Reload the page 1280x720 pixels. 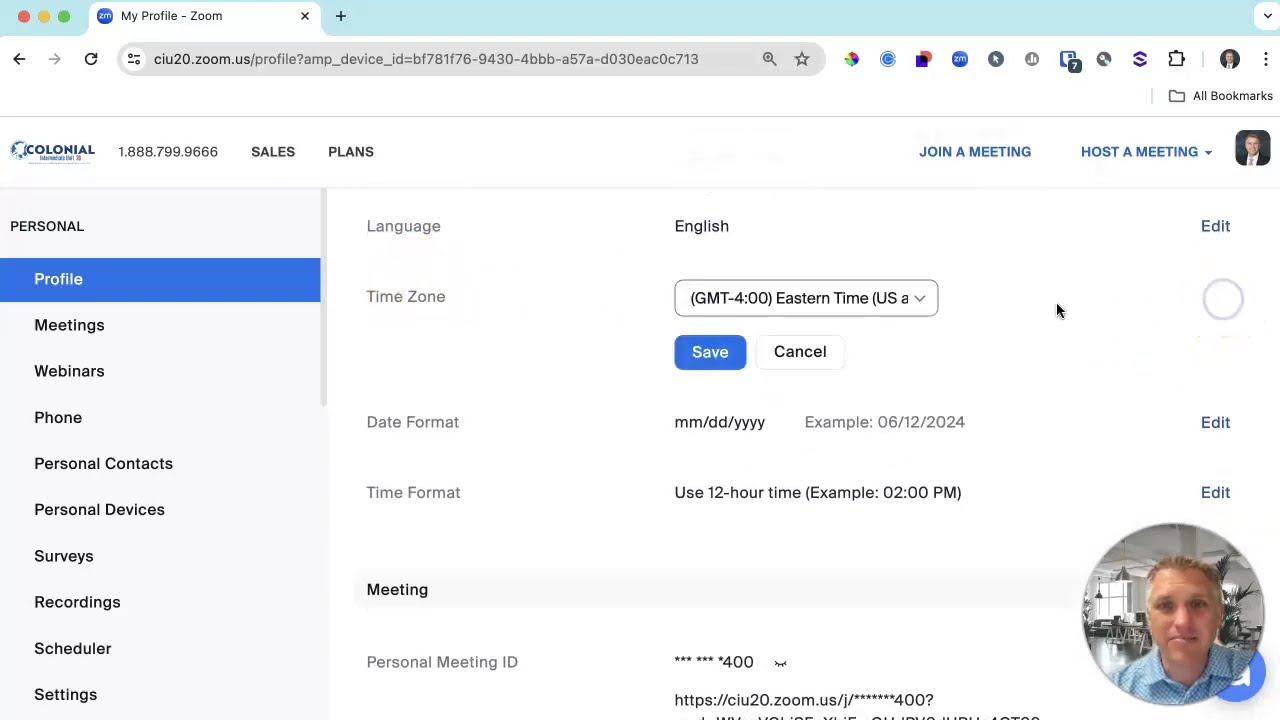click(91, 59)
